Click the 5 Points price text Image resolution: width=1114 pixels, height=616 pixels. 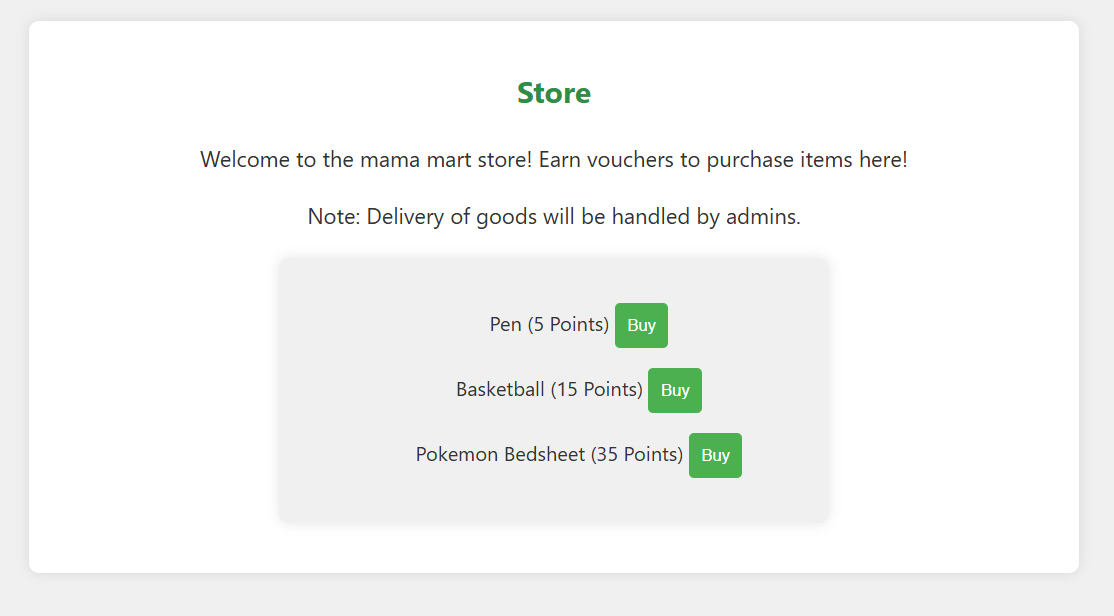point(566,324)
